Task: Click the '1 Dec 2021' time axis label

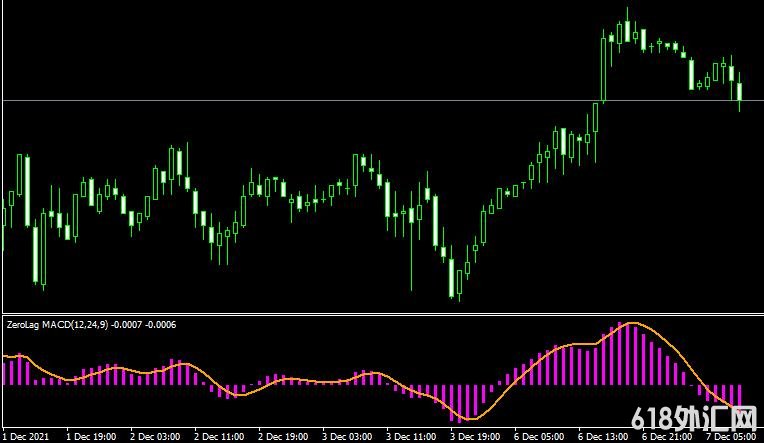Action: (26, 437)
